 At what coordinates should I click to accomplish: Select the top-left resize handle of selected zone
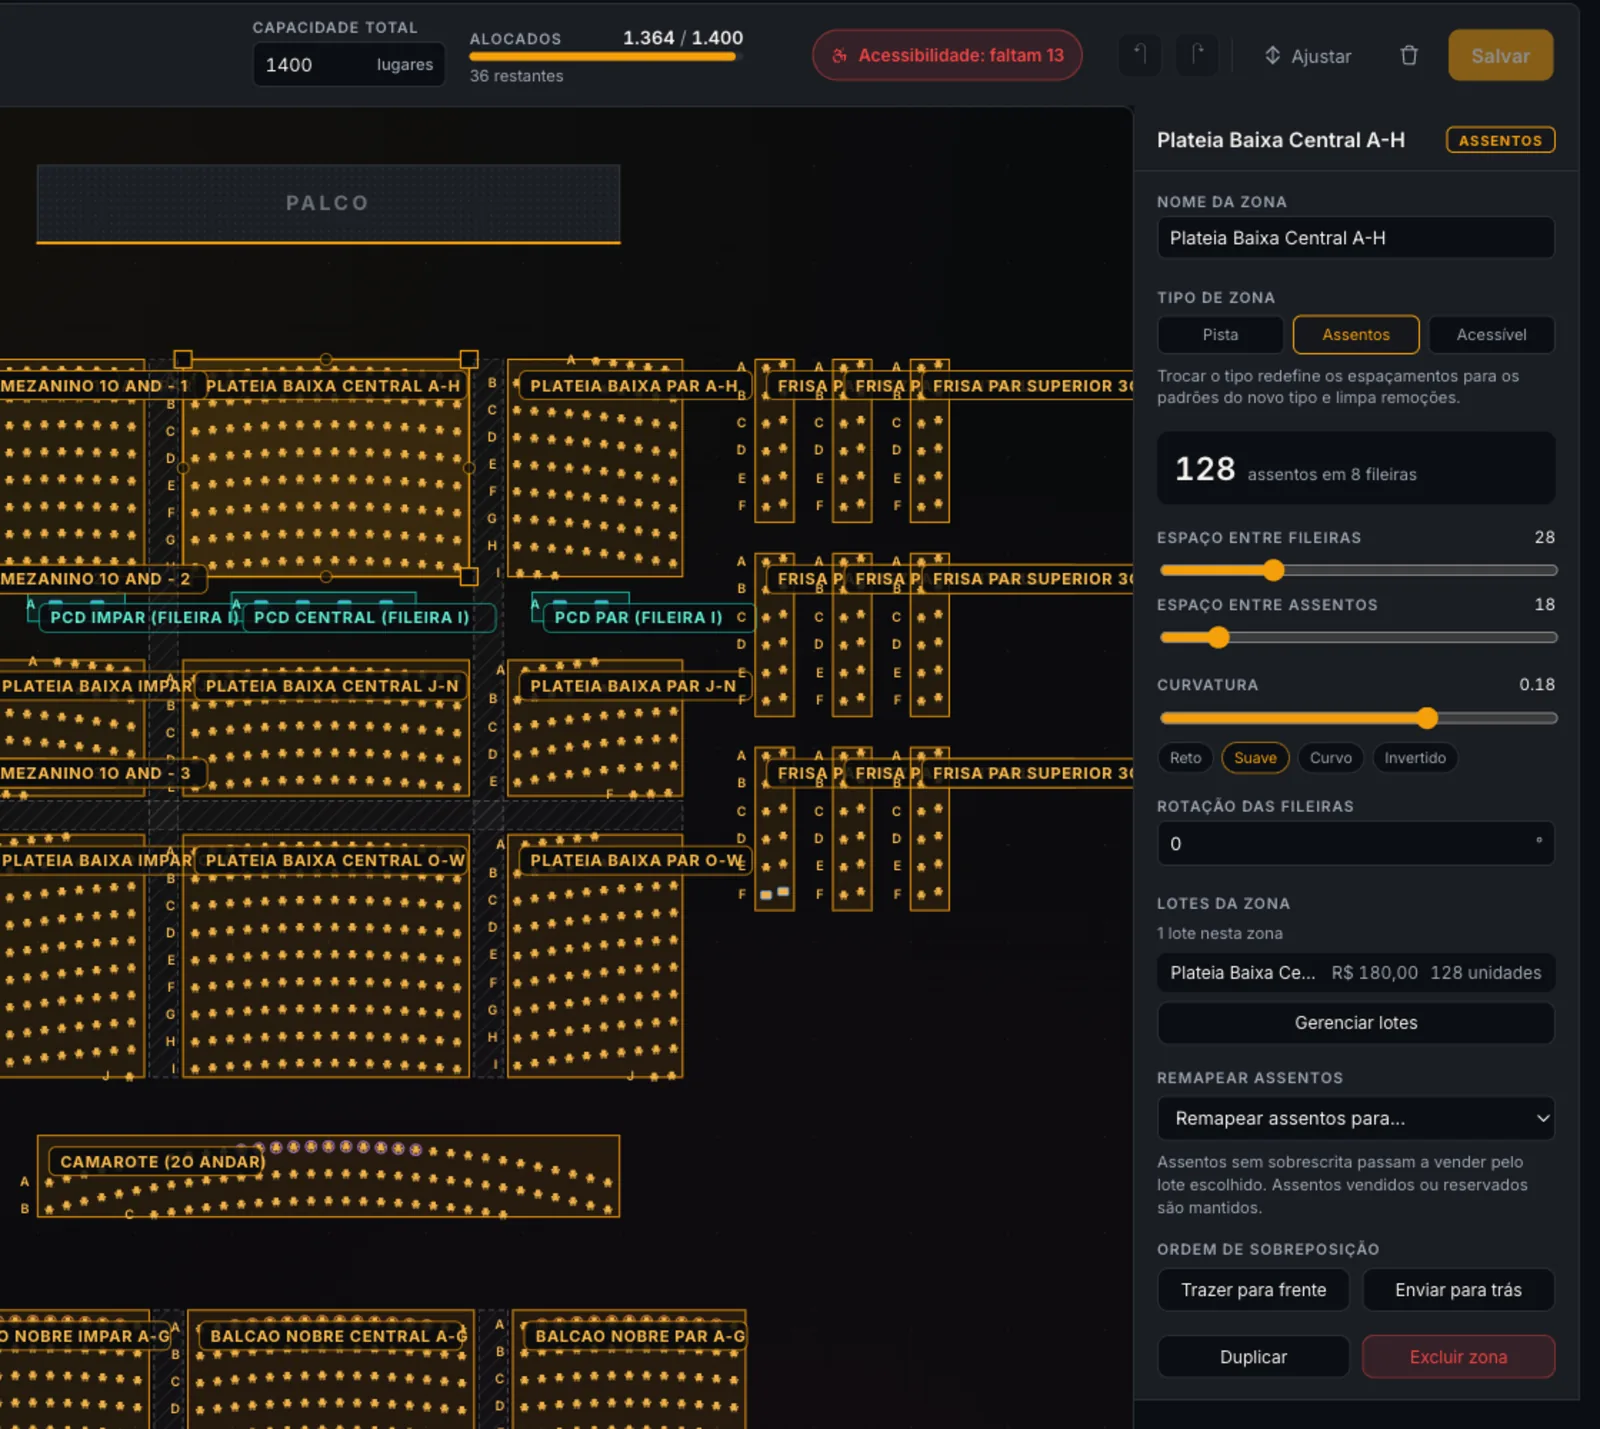click(x=183, y=359)
